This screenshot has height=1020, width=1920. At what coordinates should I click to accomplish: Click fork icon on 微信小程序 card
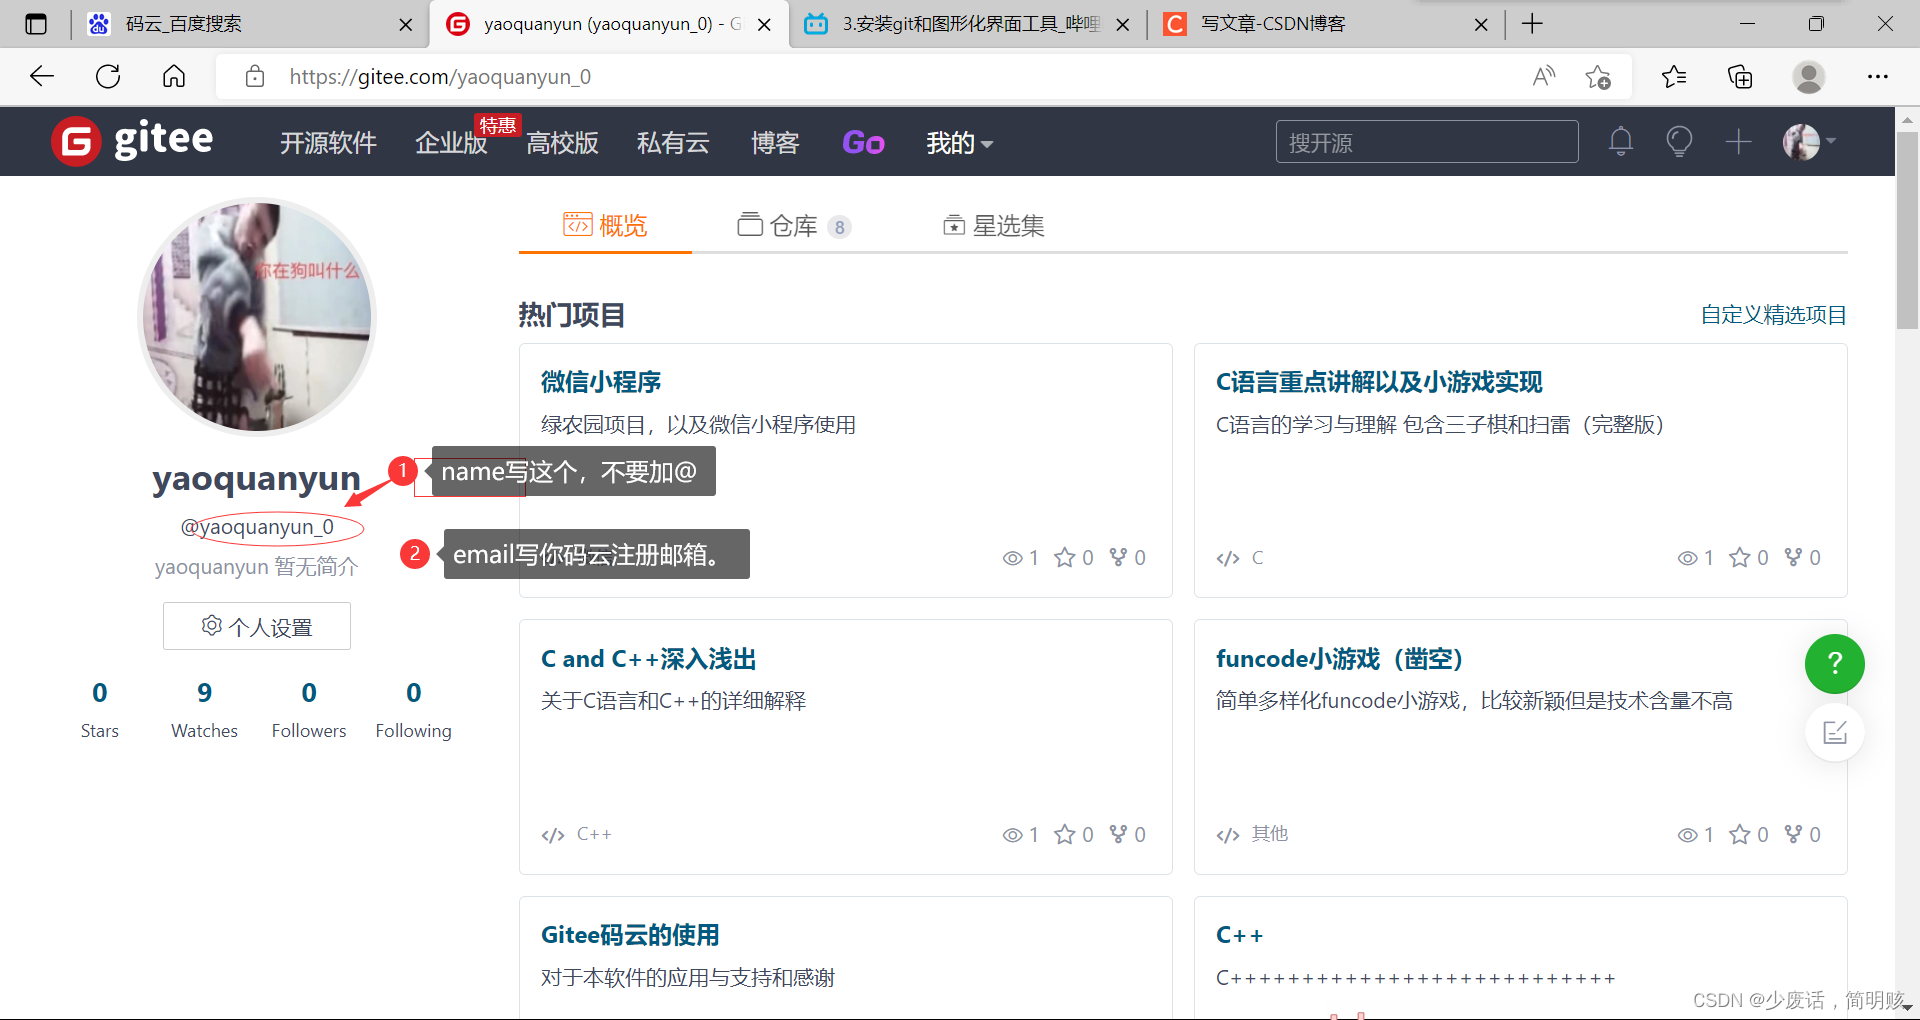pos(1118,557)
